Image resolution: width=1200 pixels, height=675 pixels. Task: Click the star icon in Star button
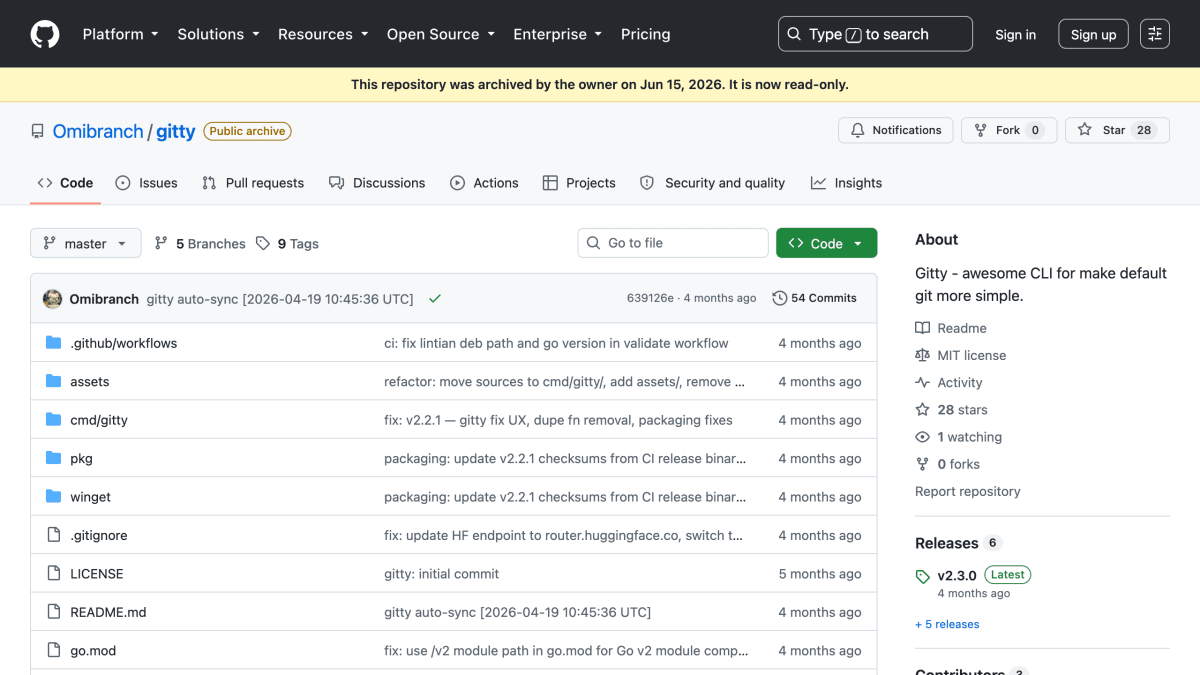click(1085, 130)
